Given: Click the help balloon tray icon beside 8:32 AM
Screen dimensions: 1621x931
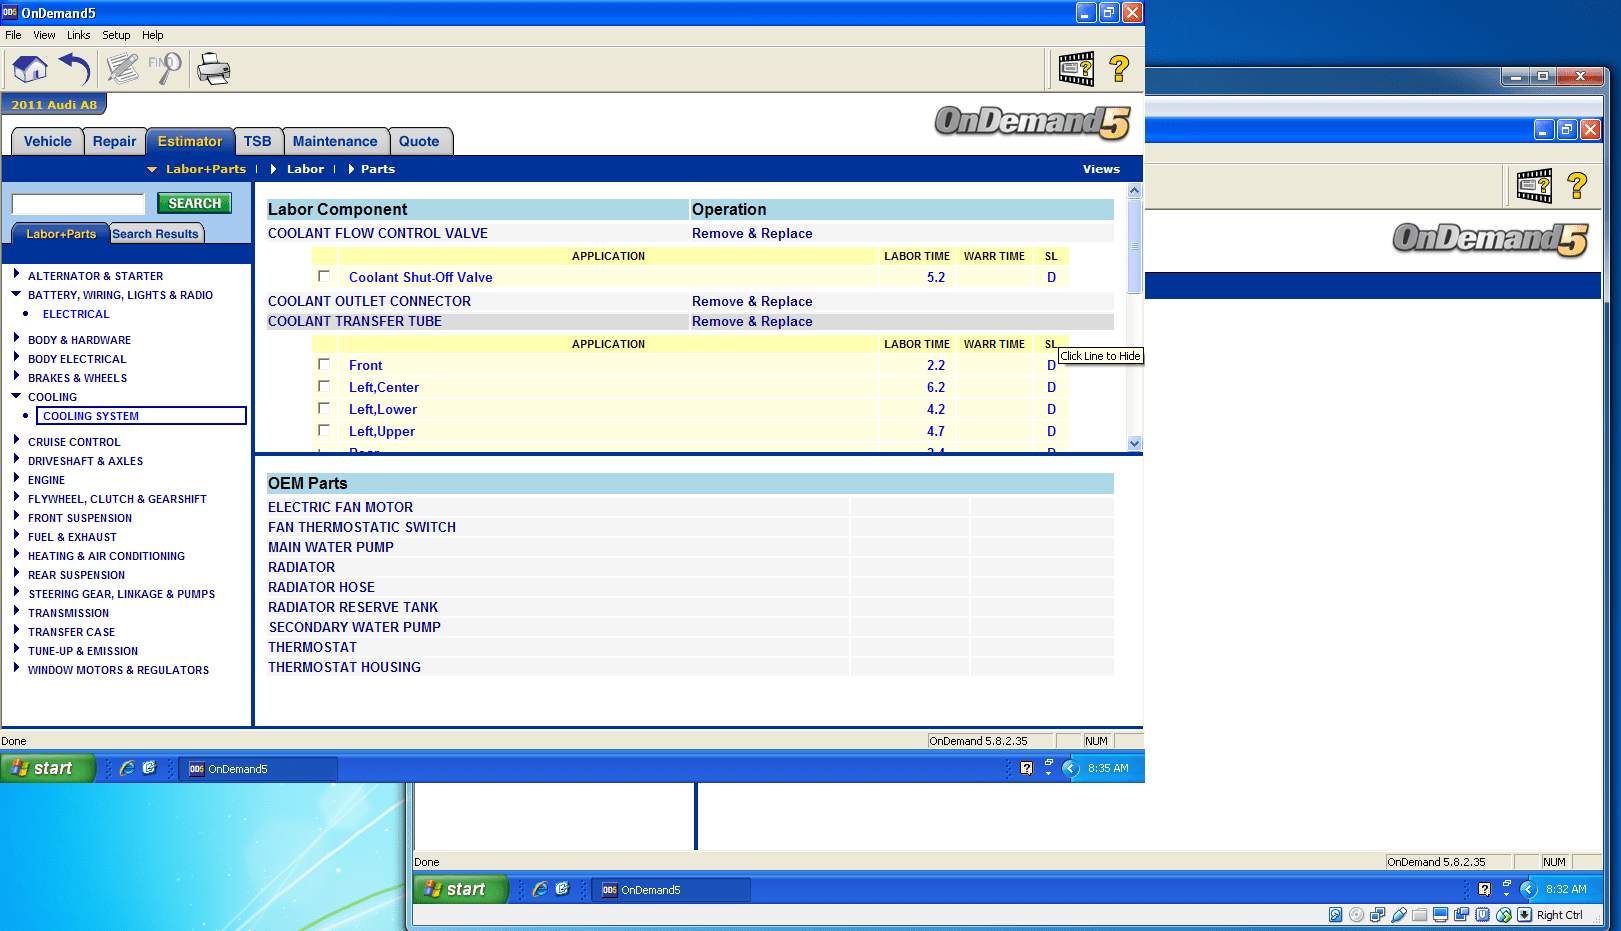Looking at the screenshot, I should click(1484, 889).
